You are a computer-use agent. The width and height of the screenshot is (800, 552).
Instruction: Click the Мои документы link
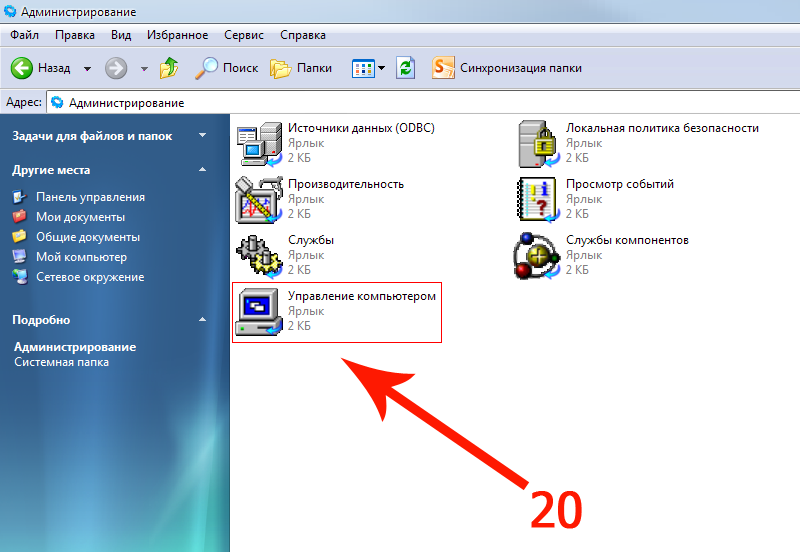pyautogui.click(x=80, y=217)
